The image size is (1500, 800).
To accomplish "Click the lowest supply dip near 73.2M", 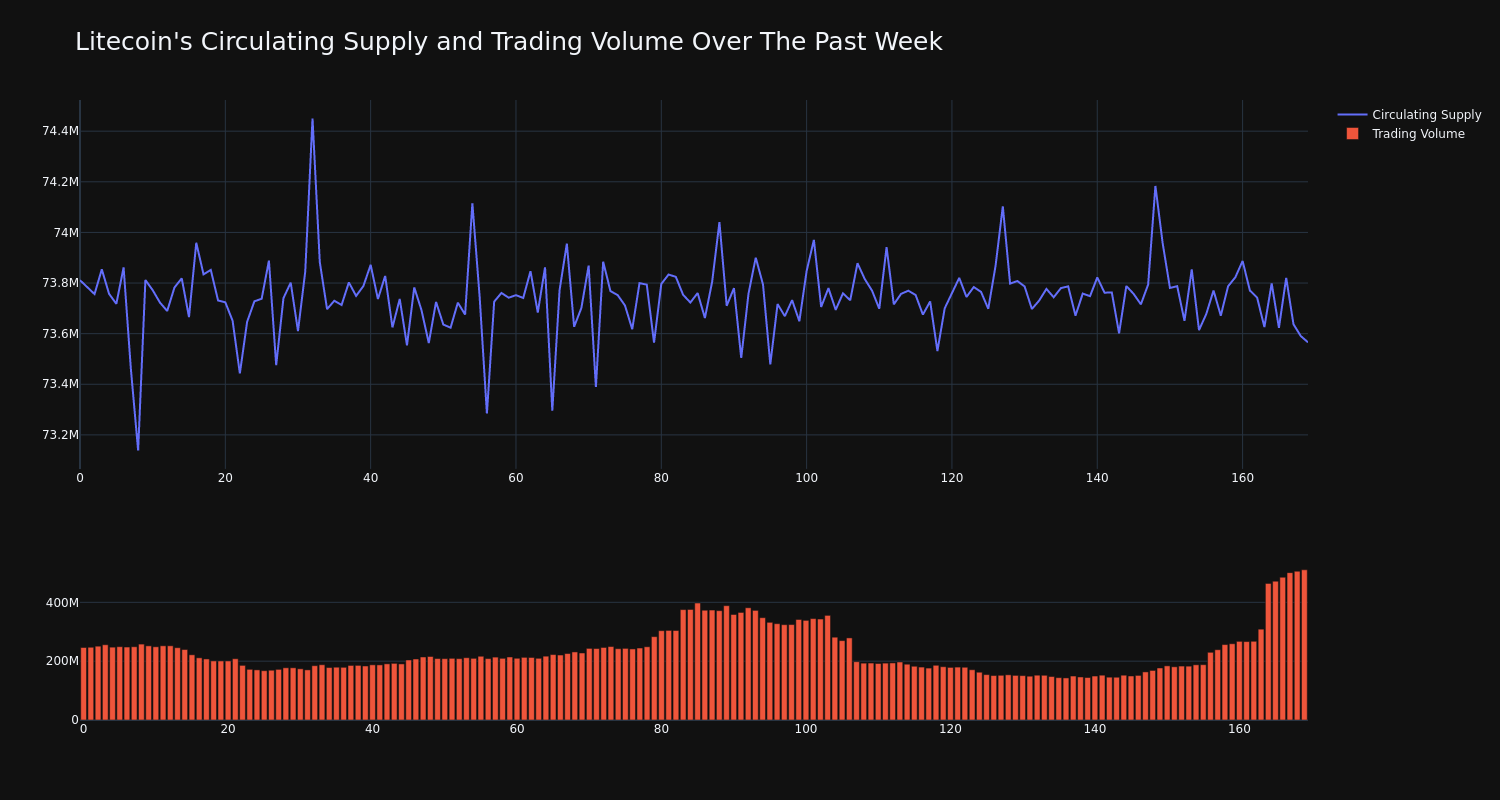I will tap(138, 449).
